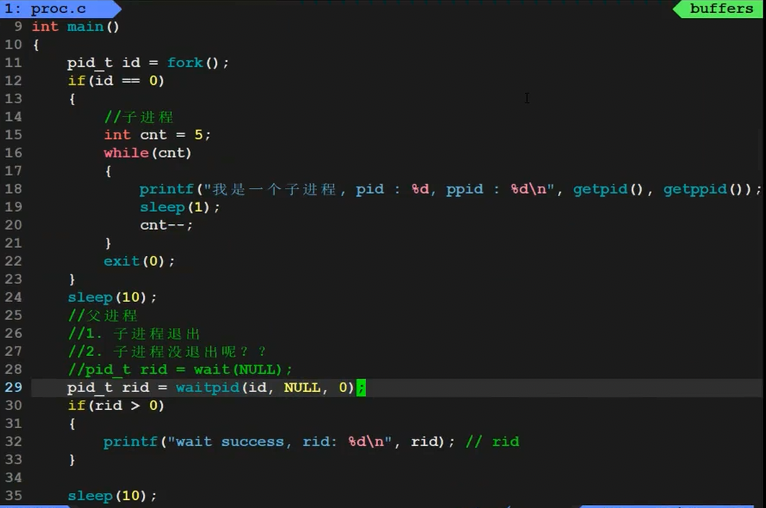Click commented wait(NULL) line
Viewport: 766px width, 508px height.
click(x=179, y=370)
